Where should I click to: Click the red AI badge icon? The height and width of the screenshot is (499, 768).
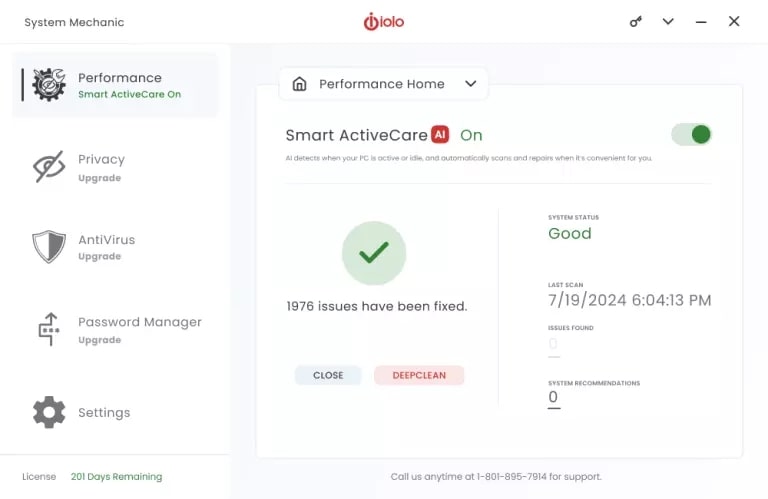click(442, 135)
